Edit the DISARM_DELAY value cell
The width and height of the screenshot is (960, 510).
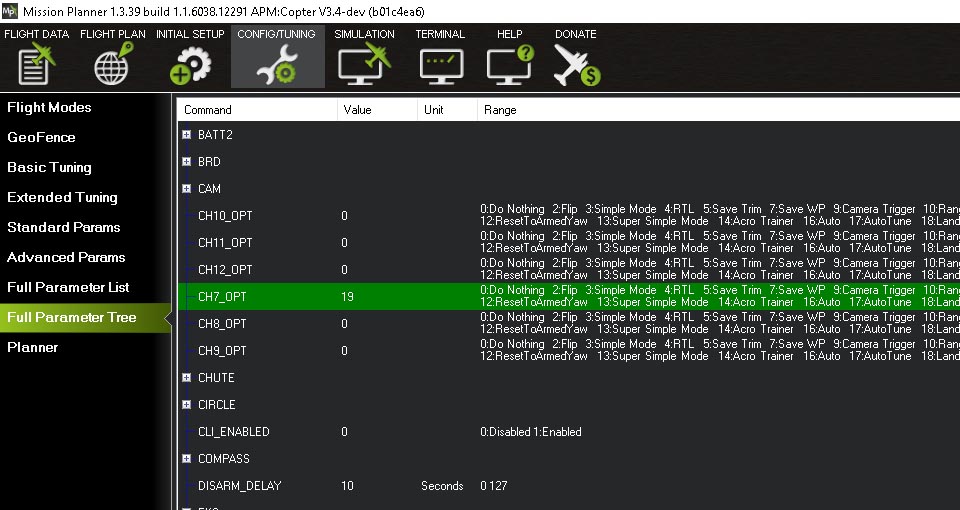(376, 486)
